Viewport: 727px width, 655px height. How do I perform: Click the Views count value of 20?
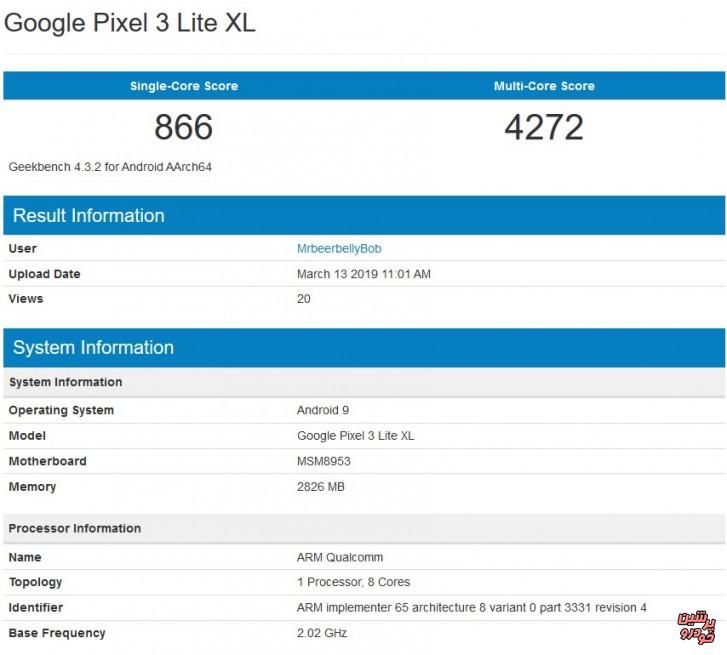tap(304, 299)
